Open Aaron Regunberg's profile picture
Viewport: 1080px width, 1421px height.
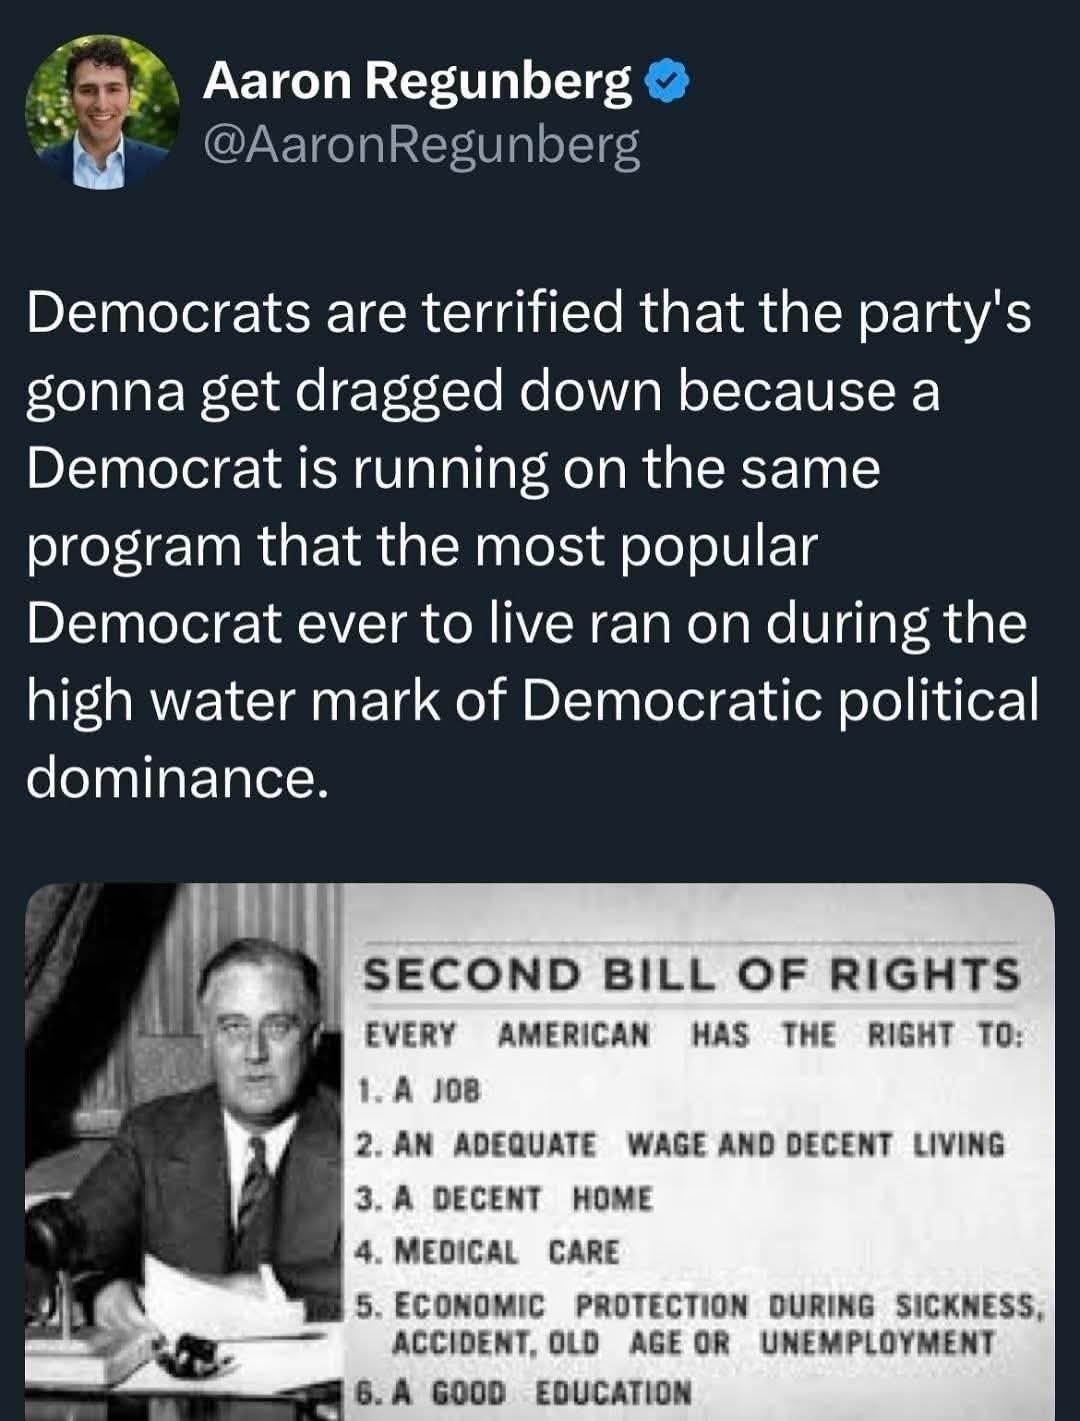tap(102, 112)
